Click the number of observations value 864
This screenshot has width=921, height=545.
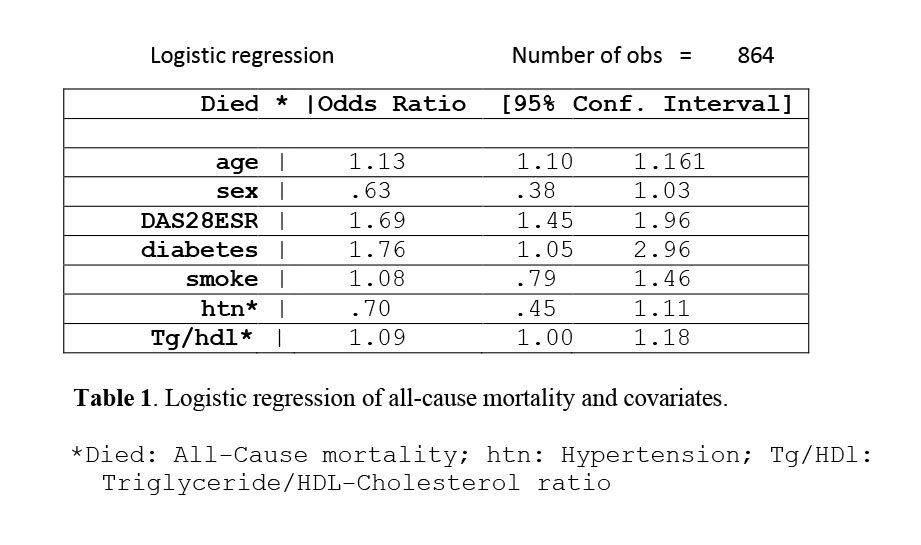tap(755, 56)
